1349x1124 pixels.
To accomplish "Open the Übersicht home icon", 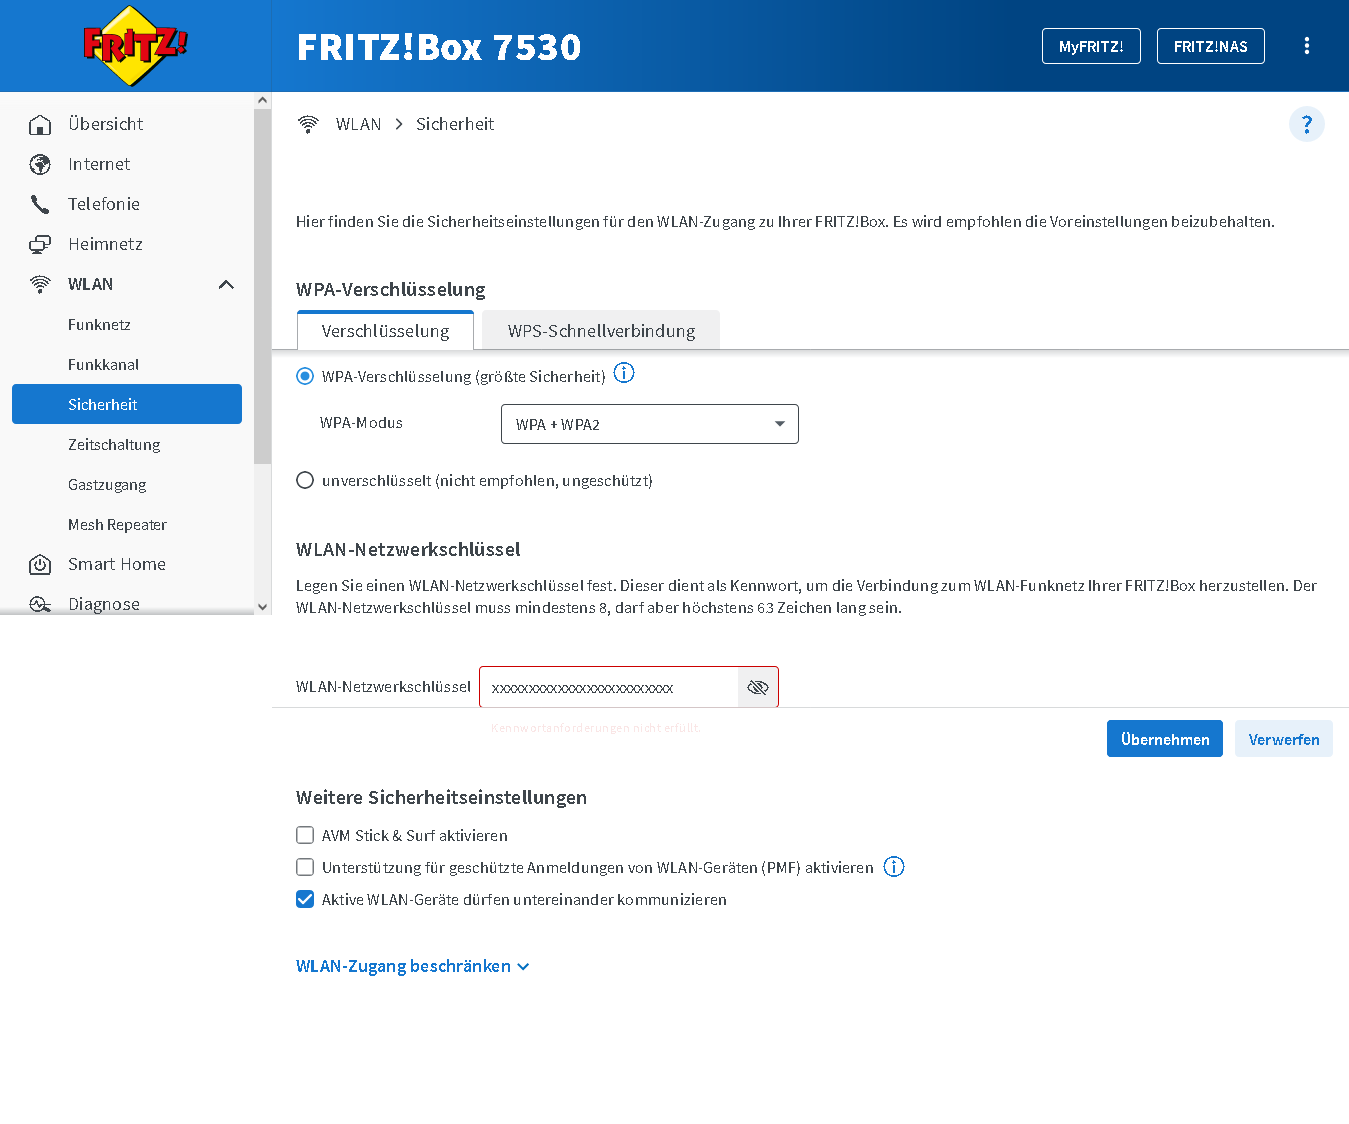I will click(x=40, y=123).
